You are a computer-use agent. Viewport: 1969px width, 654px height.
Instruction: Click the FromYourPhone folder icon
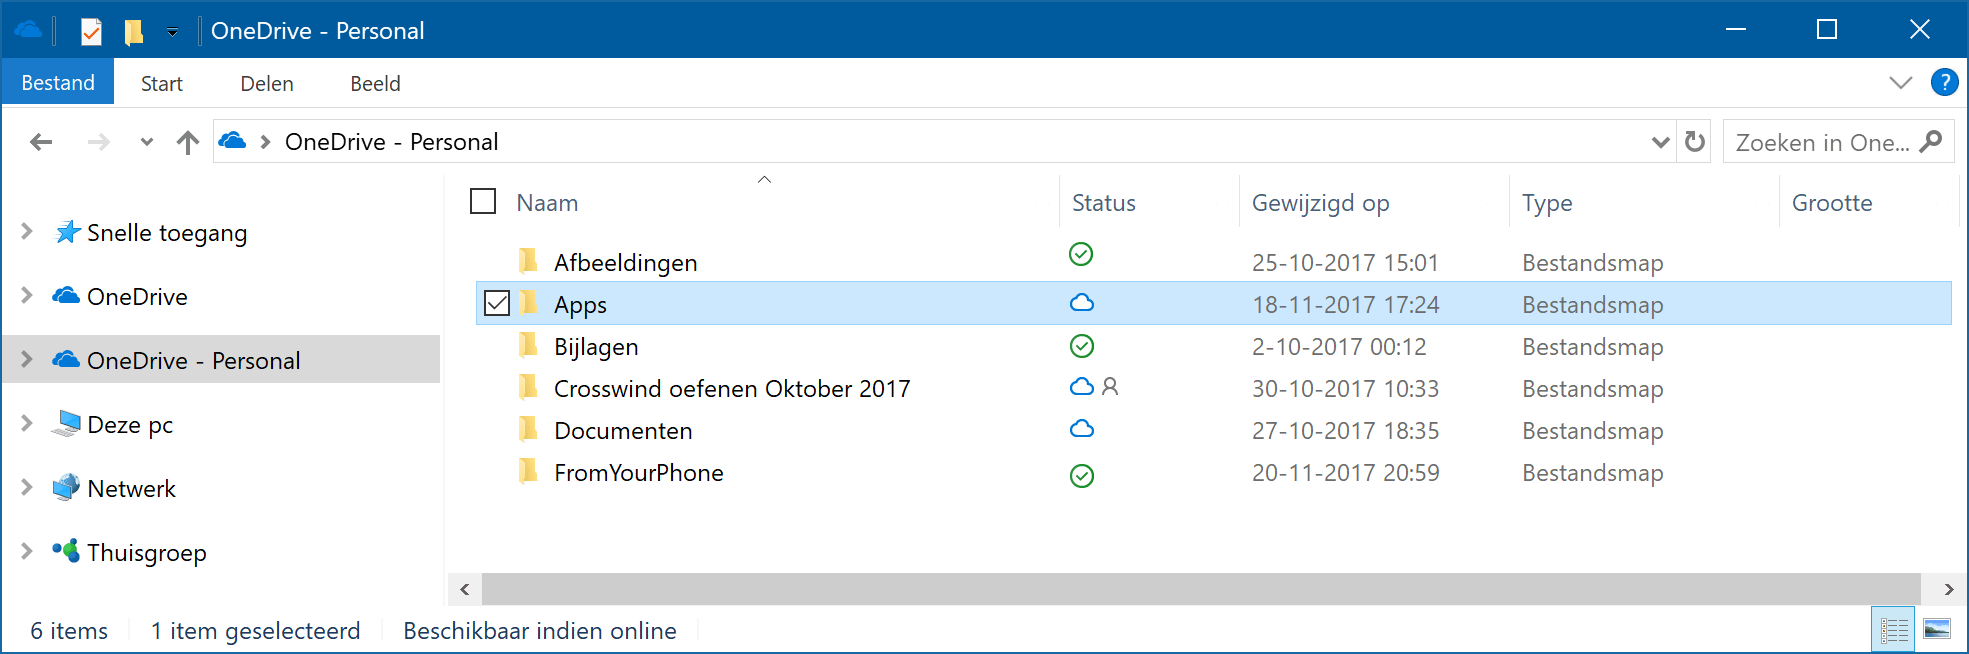coord(529,471)
